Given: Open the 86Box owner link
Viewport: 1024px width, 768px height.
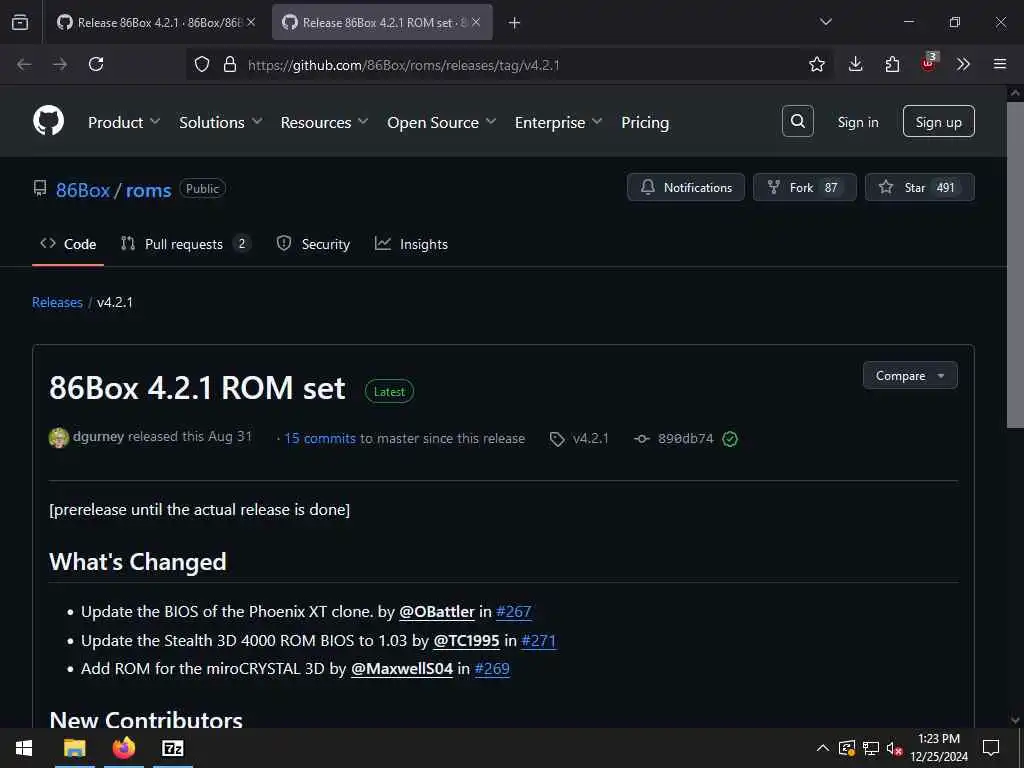Looking at the screenshot, I should pos(83,190).
